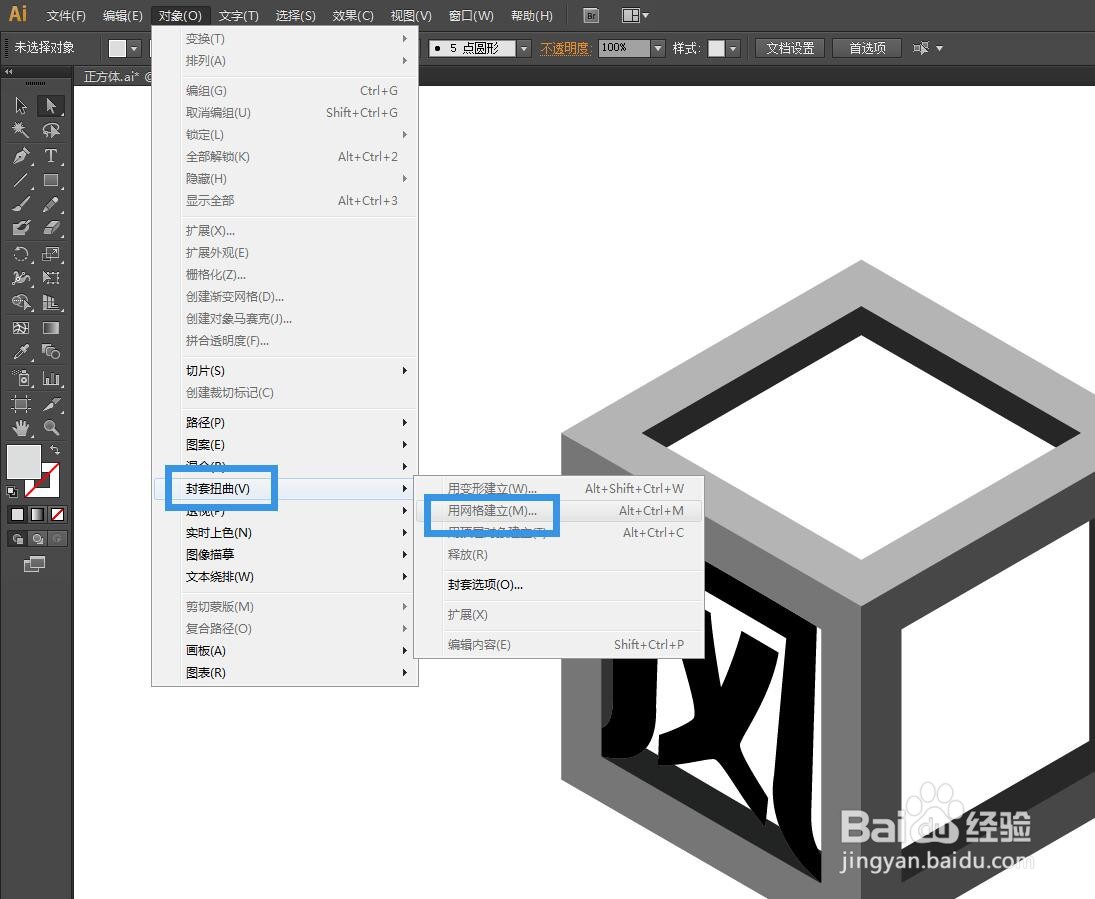Activate the Pen tool

pos(20,155)
